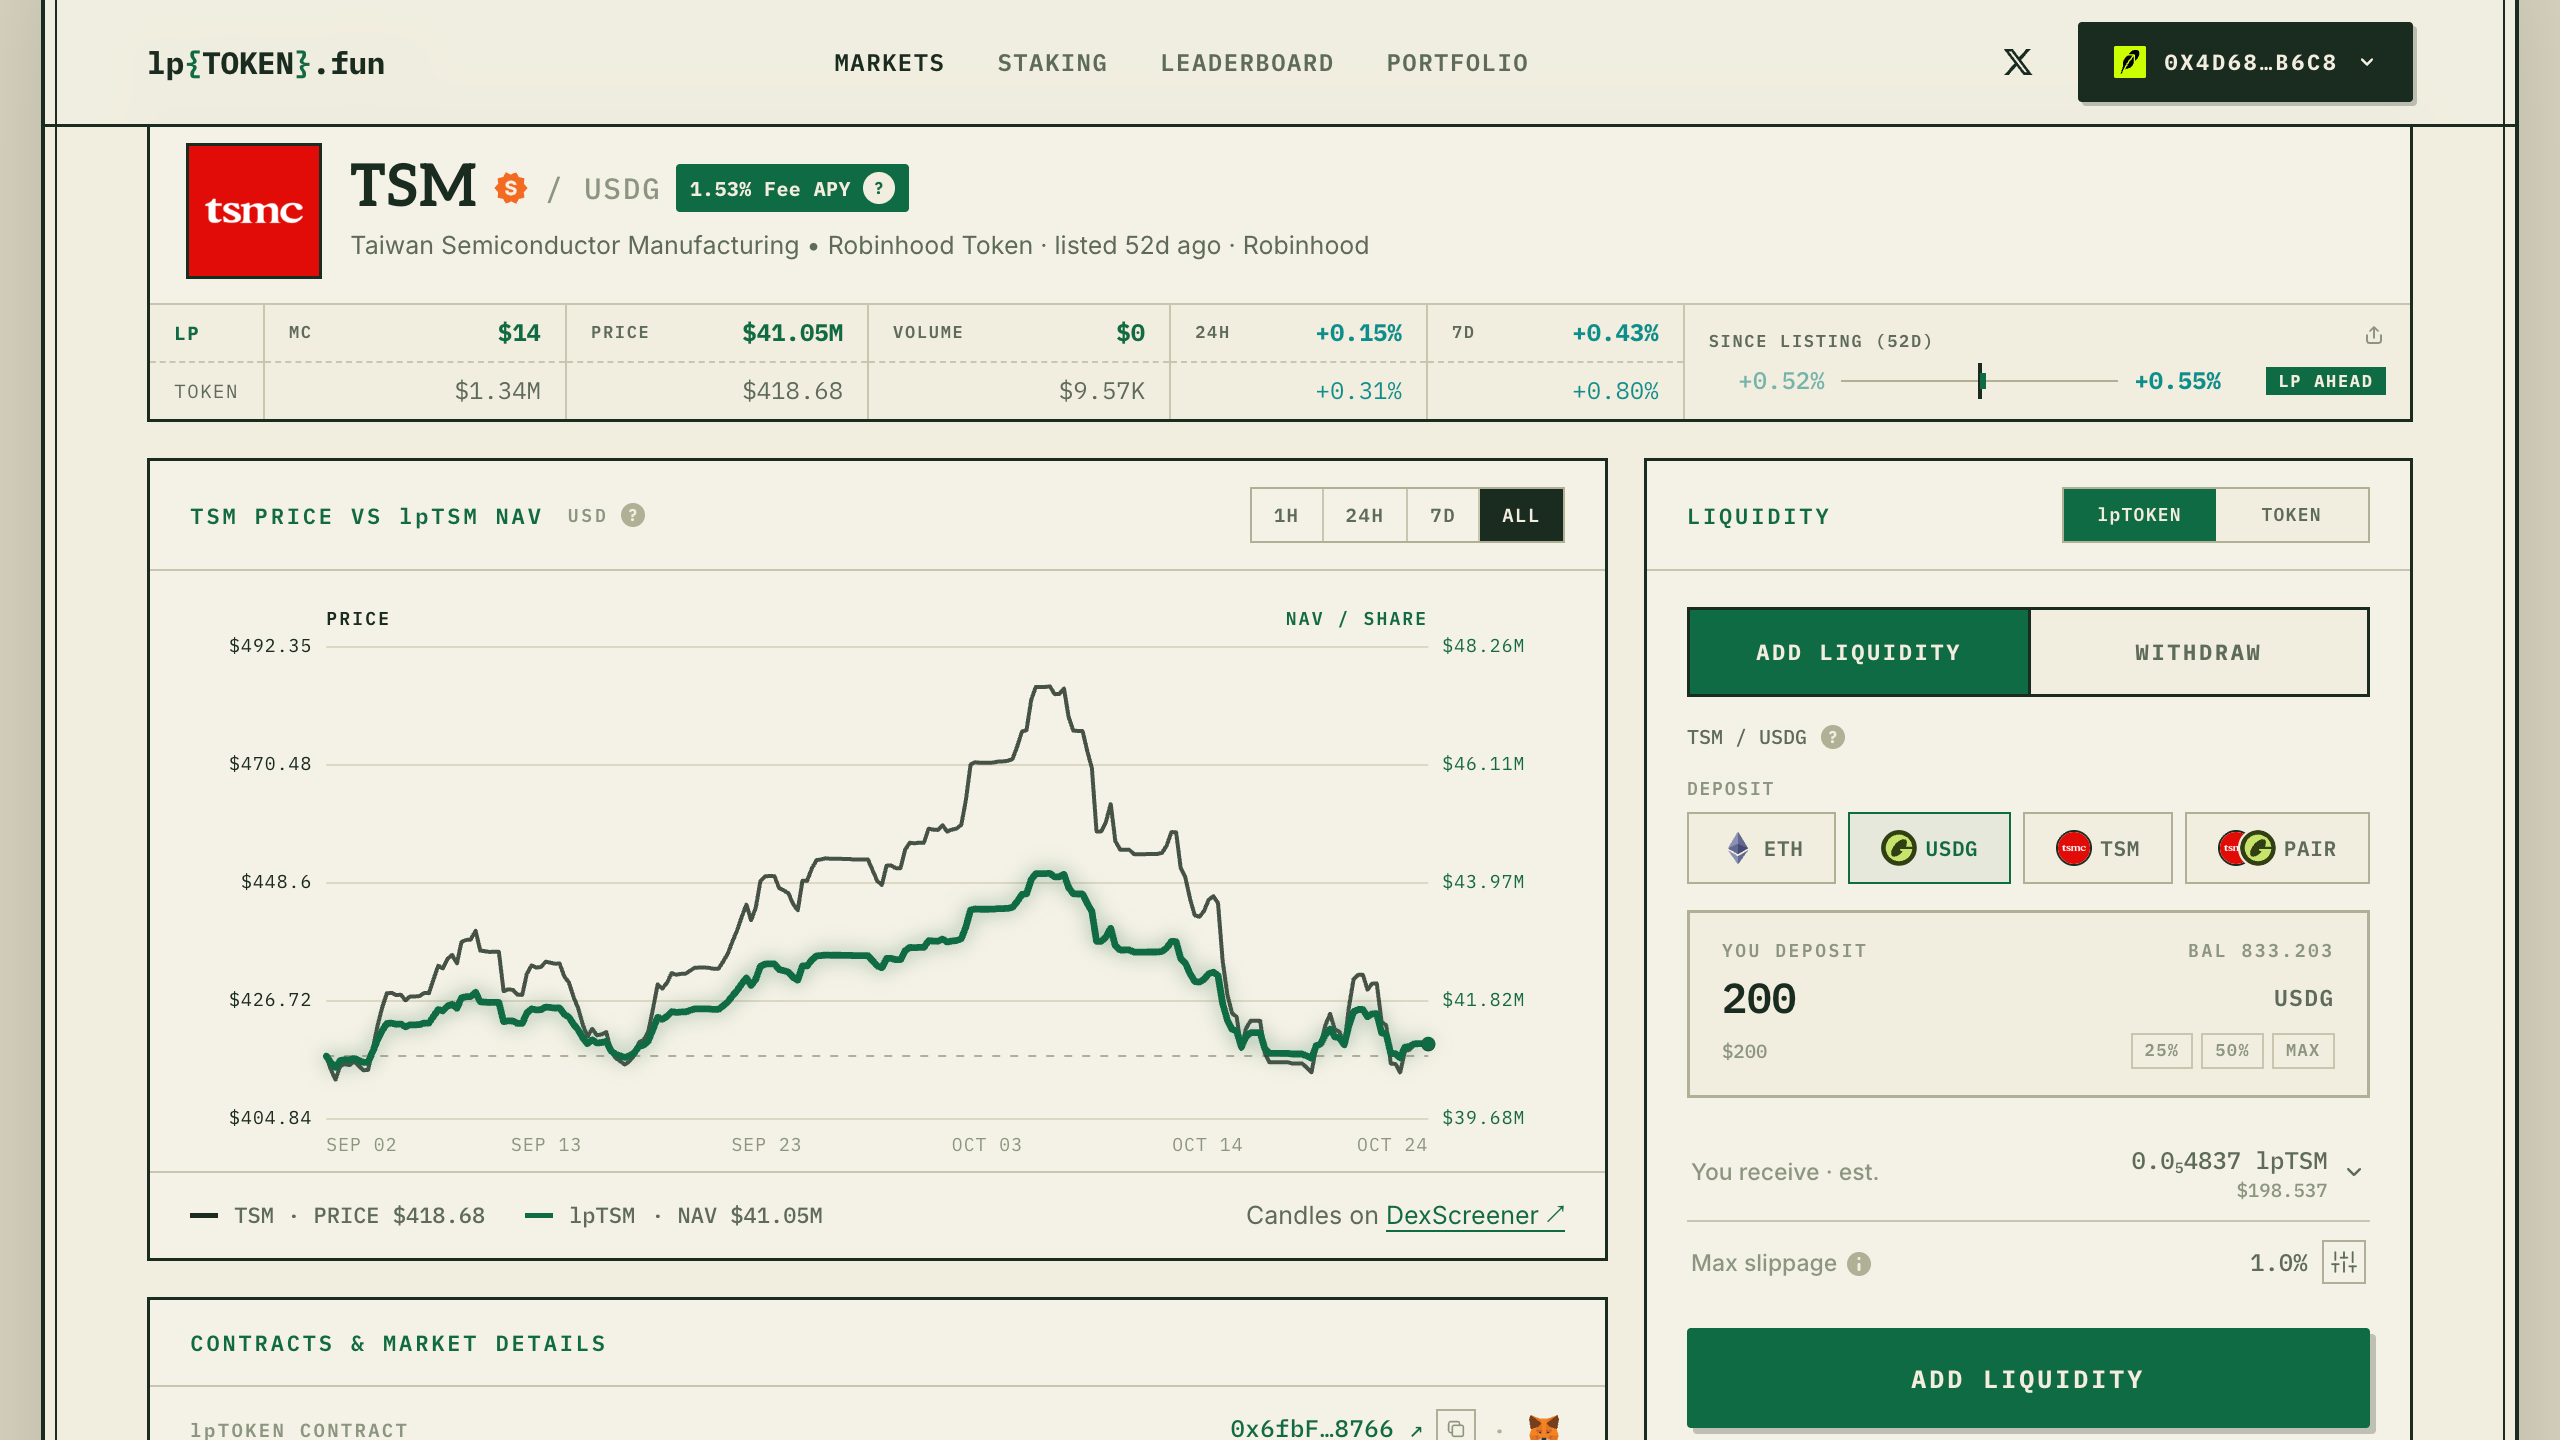
Task: Go to the LEADERBOARD page
Action: tap(1246, 63)
